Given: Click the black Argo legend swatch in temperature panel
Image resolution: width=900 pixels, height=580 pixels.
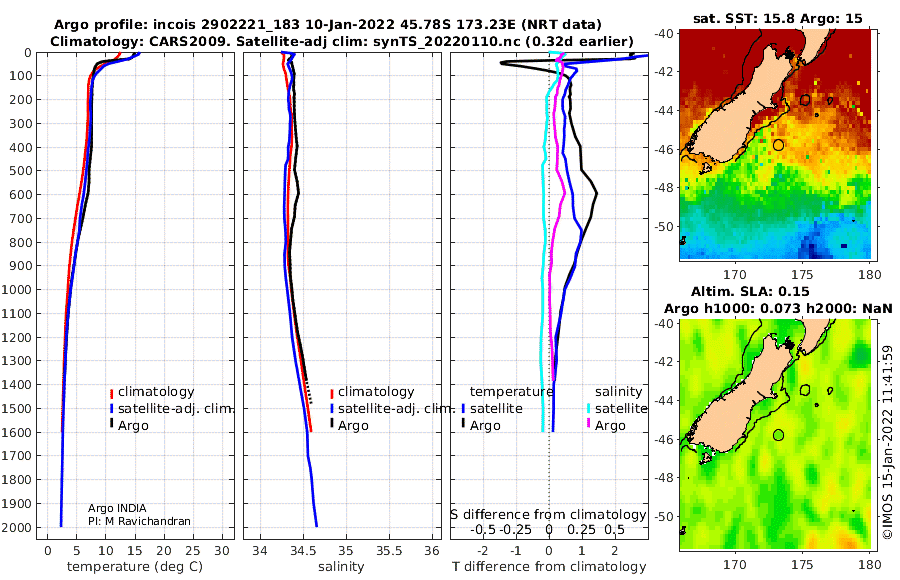Looking at the screenshot, I should [x=111, y=424].
